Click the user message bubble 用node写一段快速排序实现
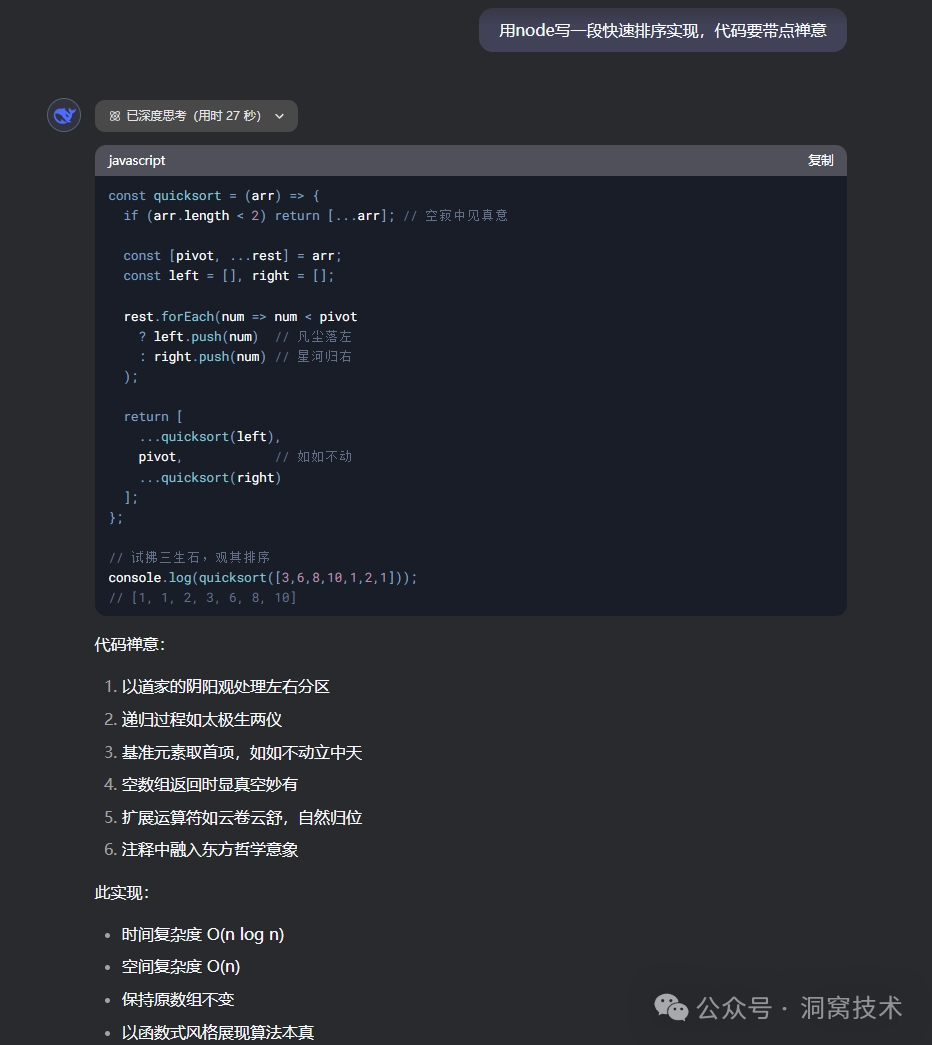Screen dimensions: 932x1045 point(663,30)
